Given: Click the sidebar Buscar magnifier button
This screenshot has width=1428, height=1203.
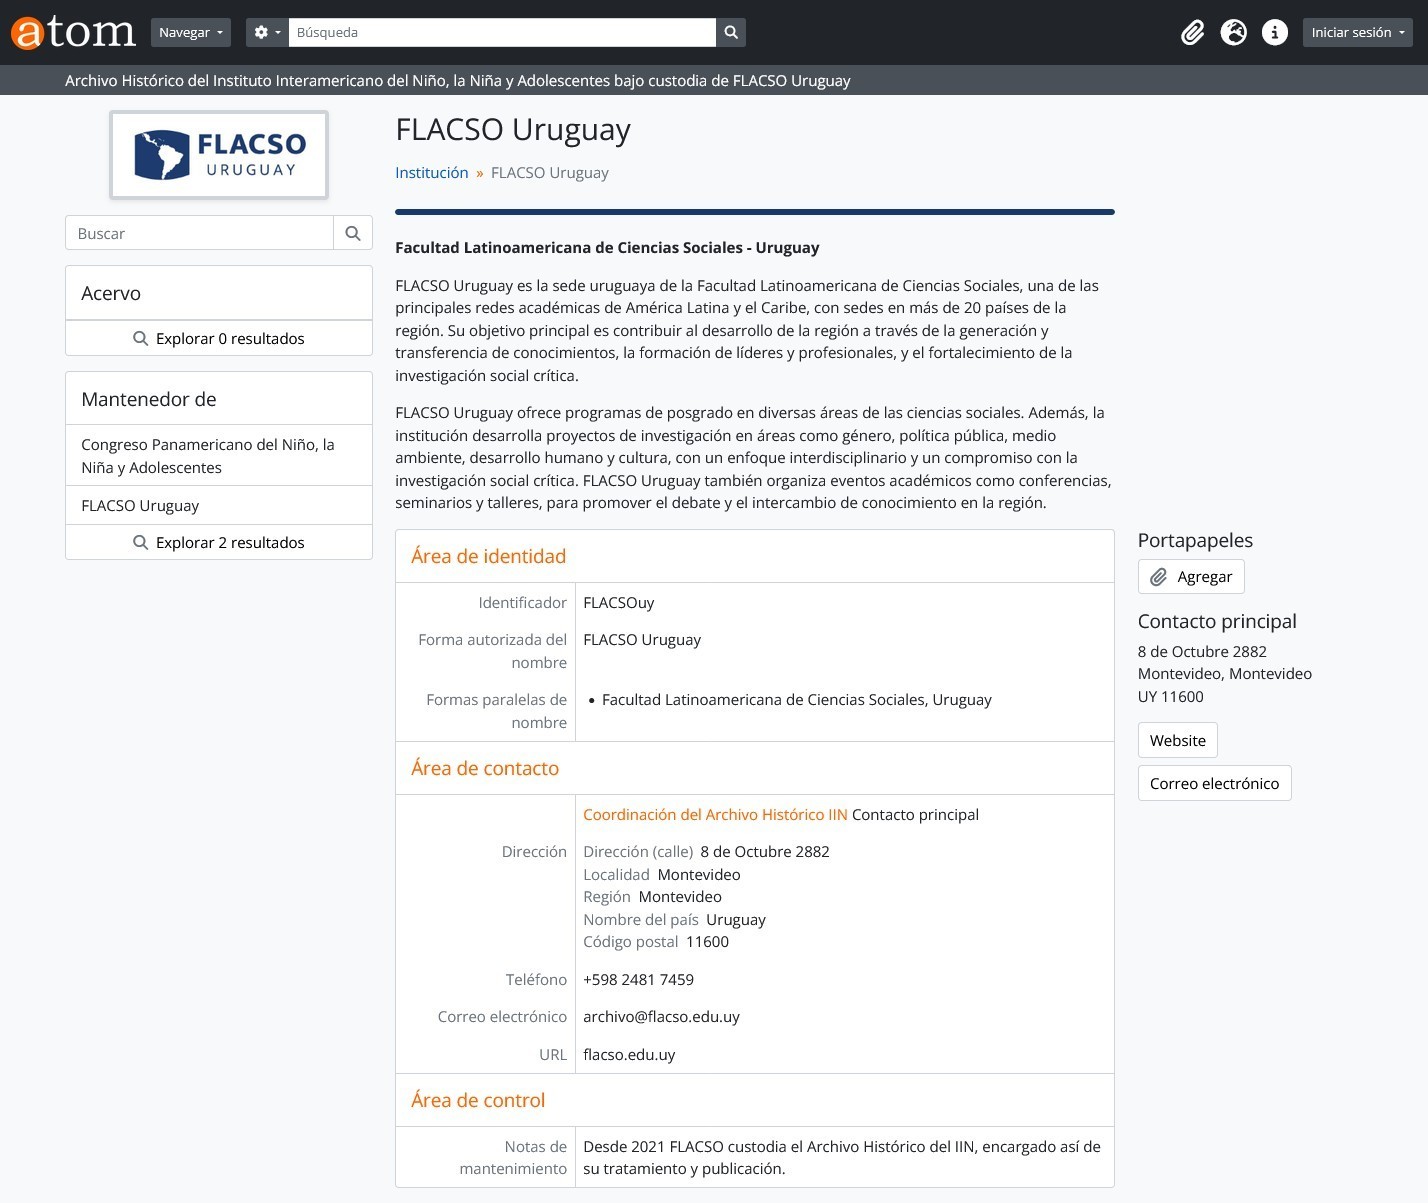Looking at the screenshot, I should [x=352, y=233].
